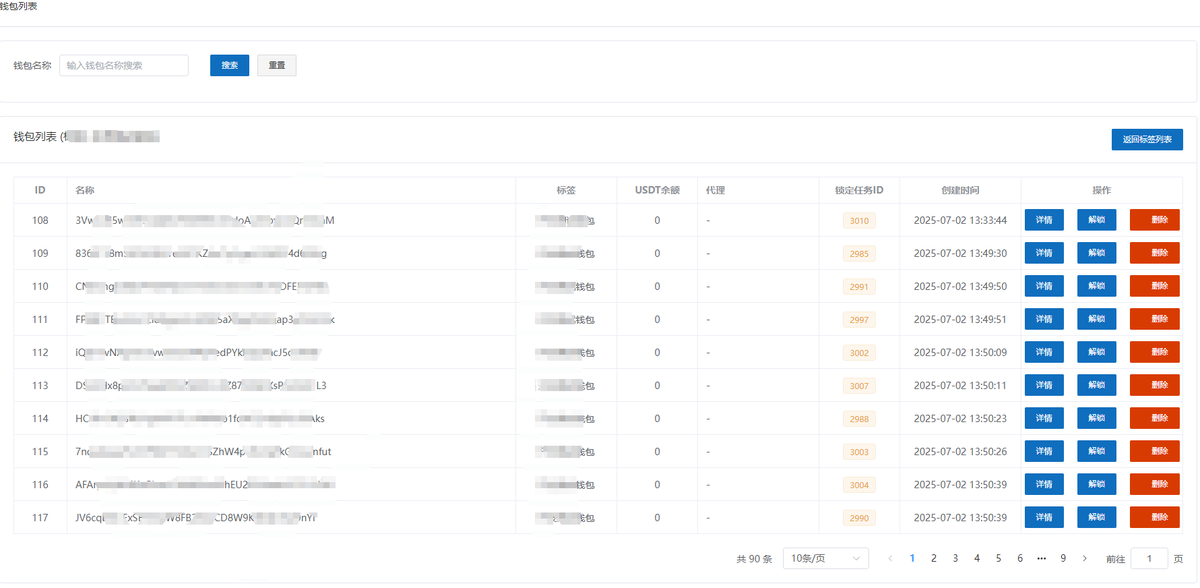This screenshot has height=588, width=1200.
Task: Click 解锁 for wallet ID 112
Action: click(1096, 352)
